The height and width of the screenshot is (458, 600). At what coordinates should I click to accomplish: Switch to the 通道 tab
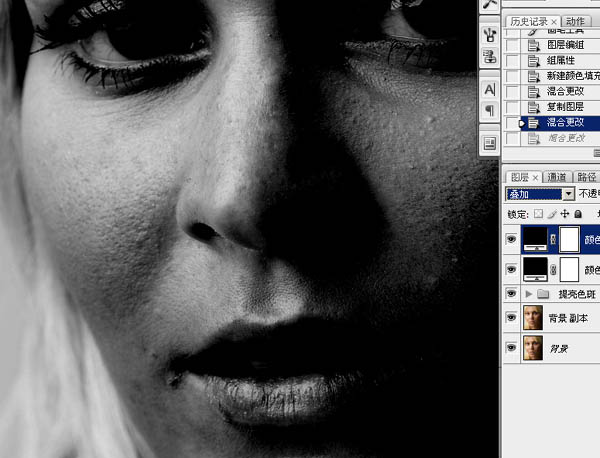point(557,177)
